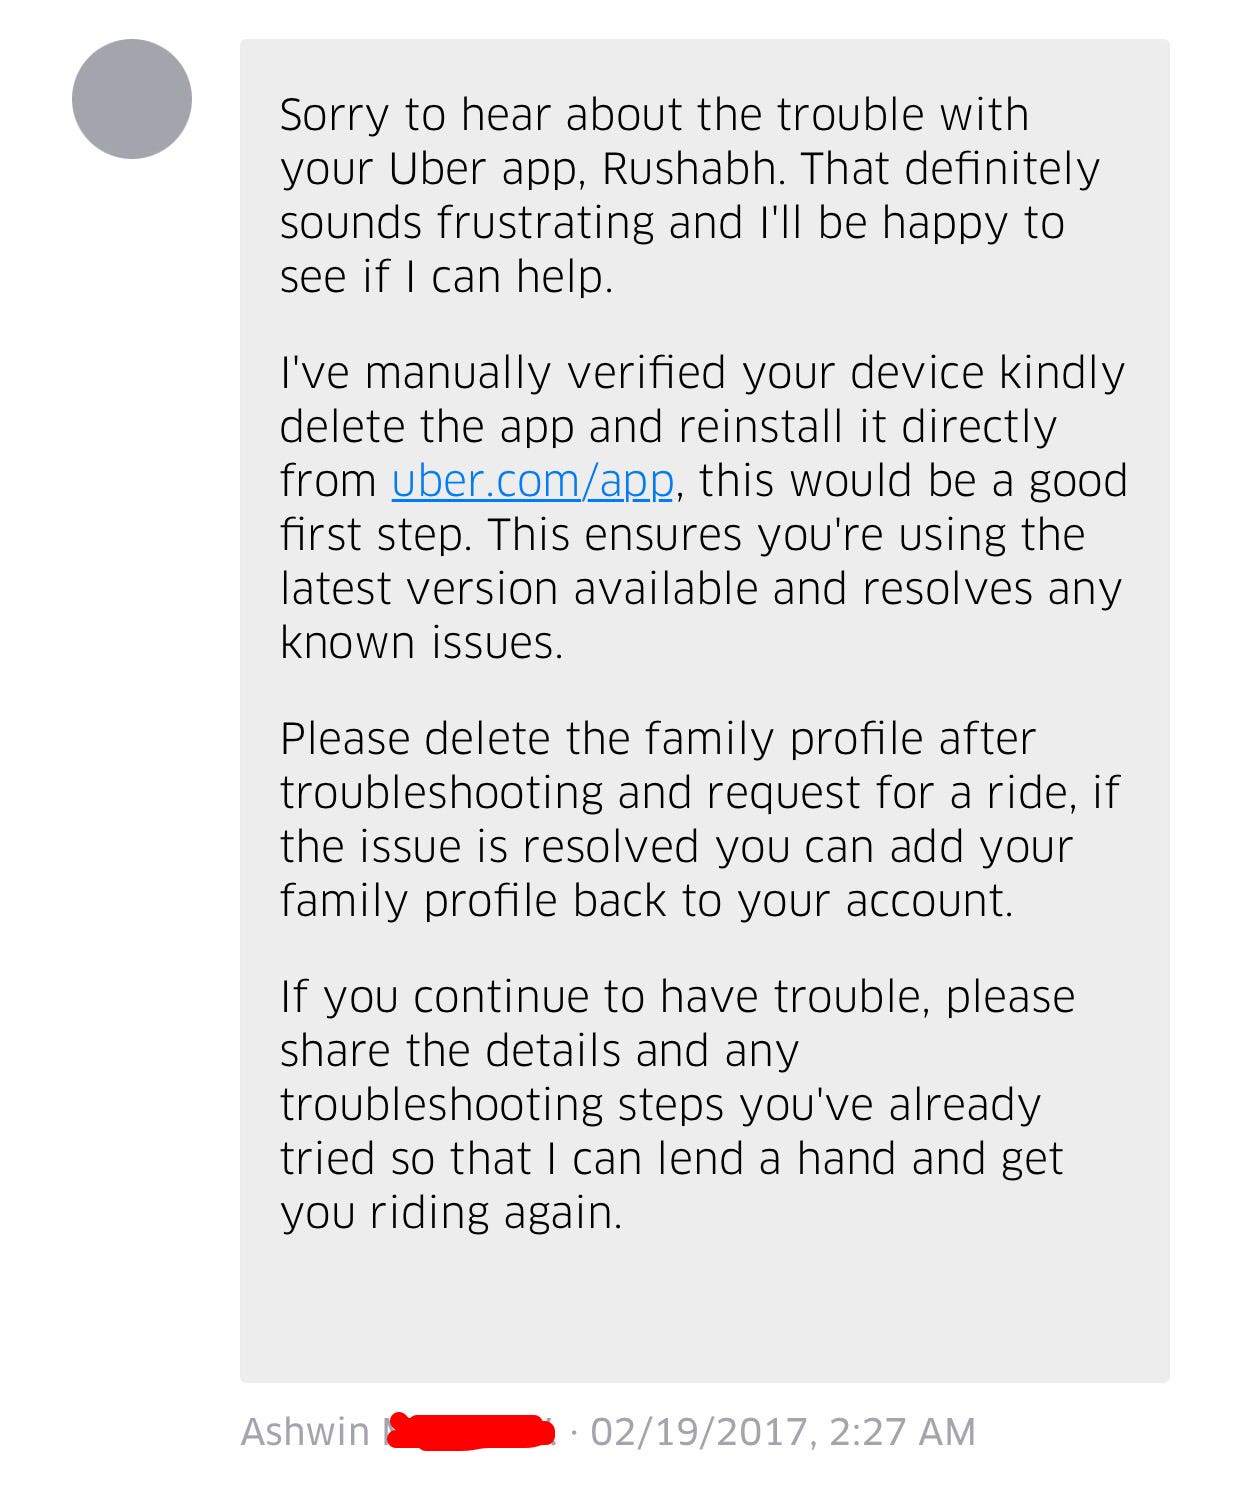Select the 'see if I can help.' line
The image size is (1242, 1496).
(x=446, y=277)
